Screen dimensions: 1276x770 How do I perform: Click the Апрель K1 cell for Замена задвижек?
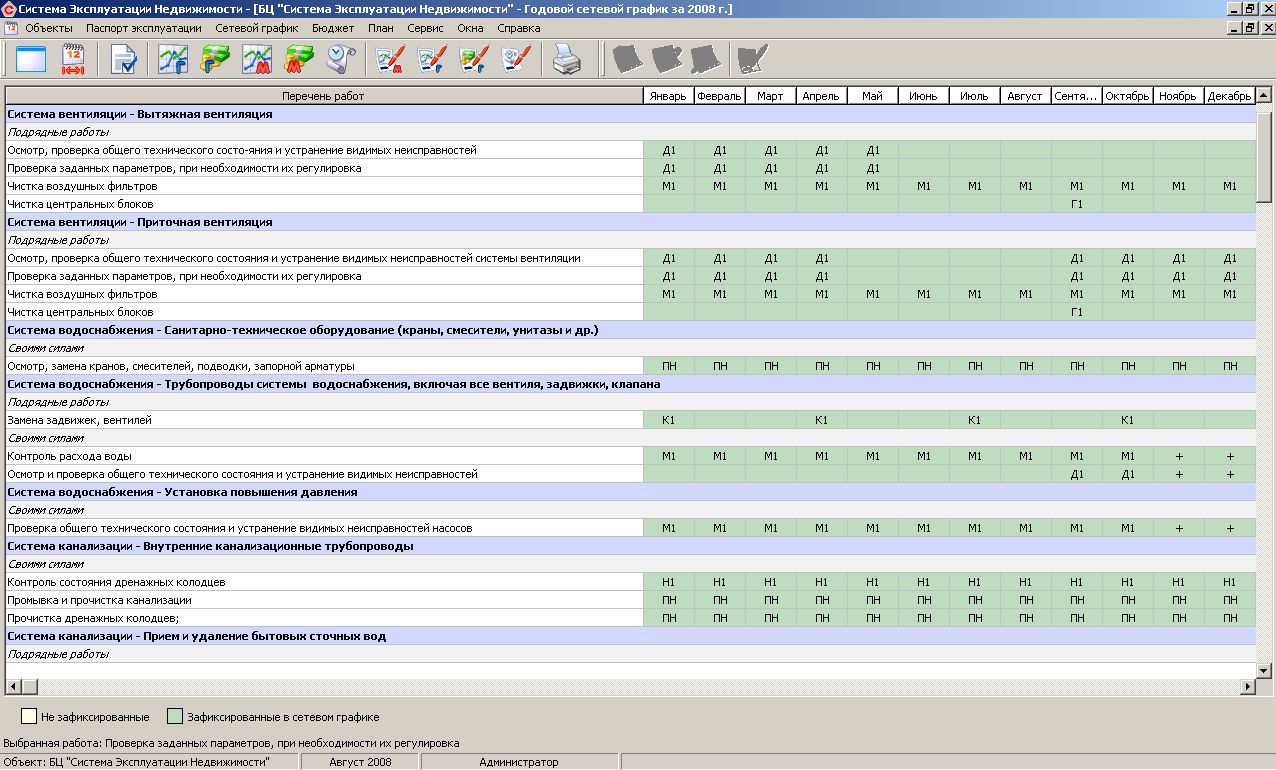point(821,420)
